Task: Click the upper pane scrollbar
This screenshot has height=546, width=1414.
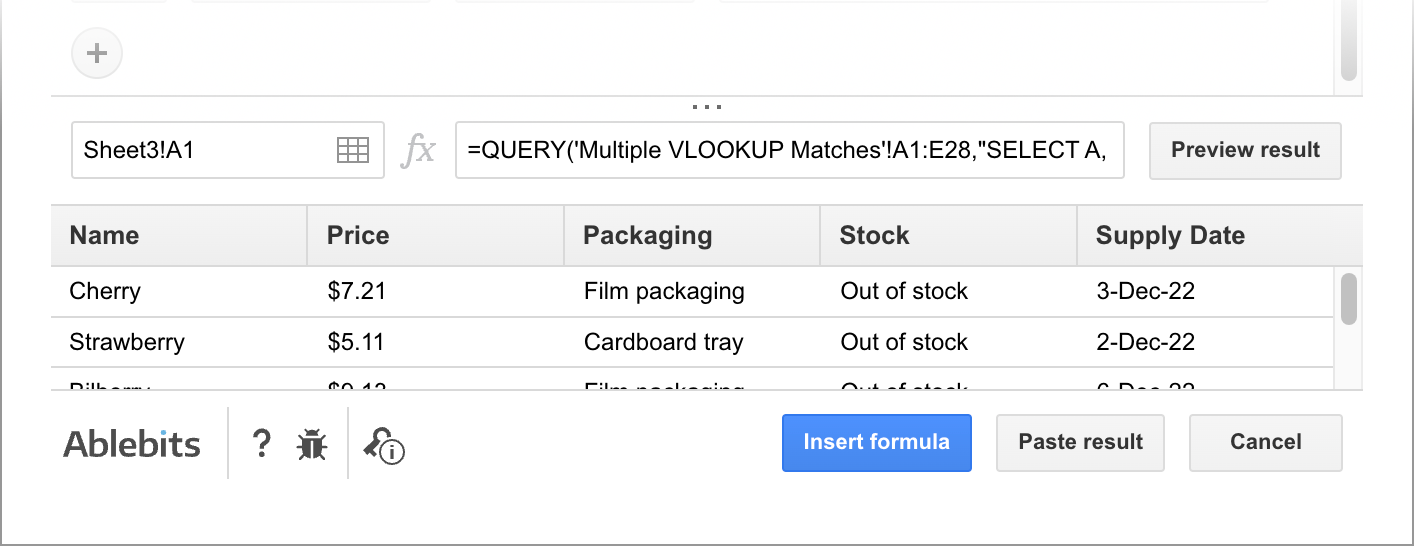Action: (1348, 41)
